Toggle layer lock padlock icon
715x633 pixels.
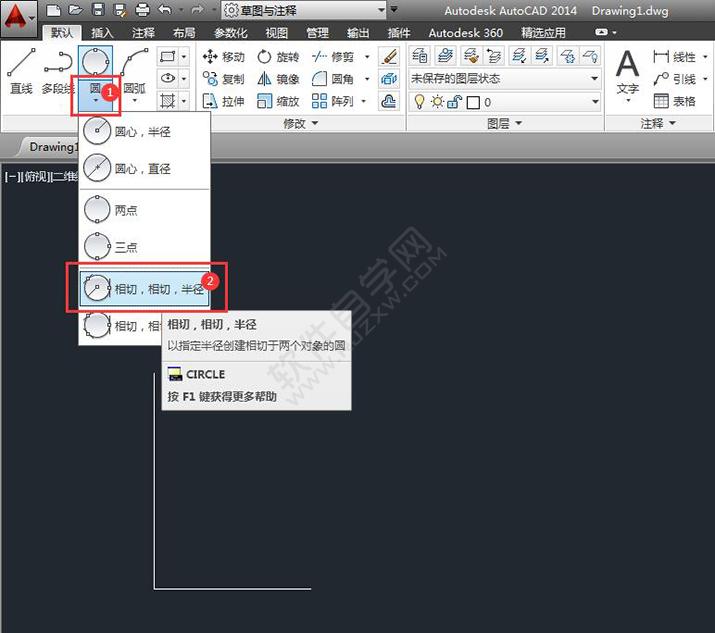coord(455,102)
